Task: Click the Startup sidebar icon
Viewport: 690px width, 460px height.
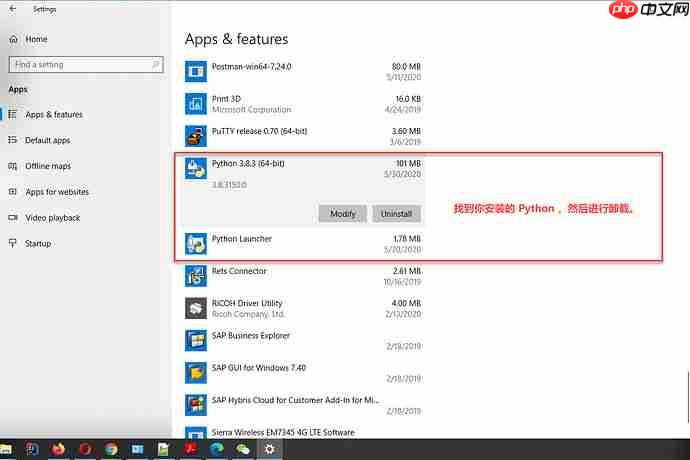Action: click(x=13, y=243)
